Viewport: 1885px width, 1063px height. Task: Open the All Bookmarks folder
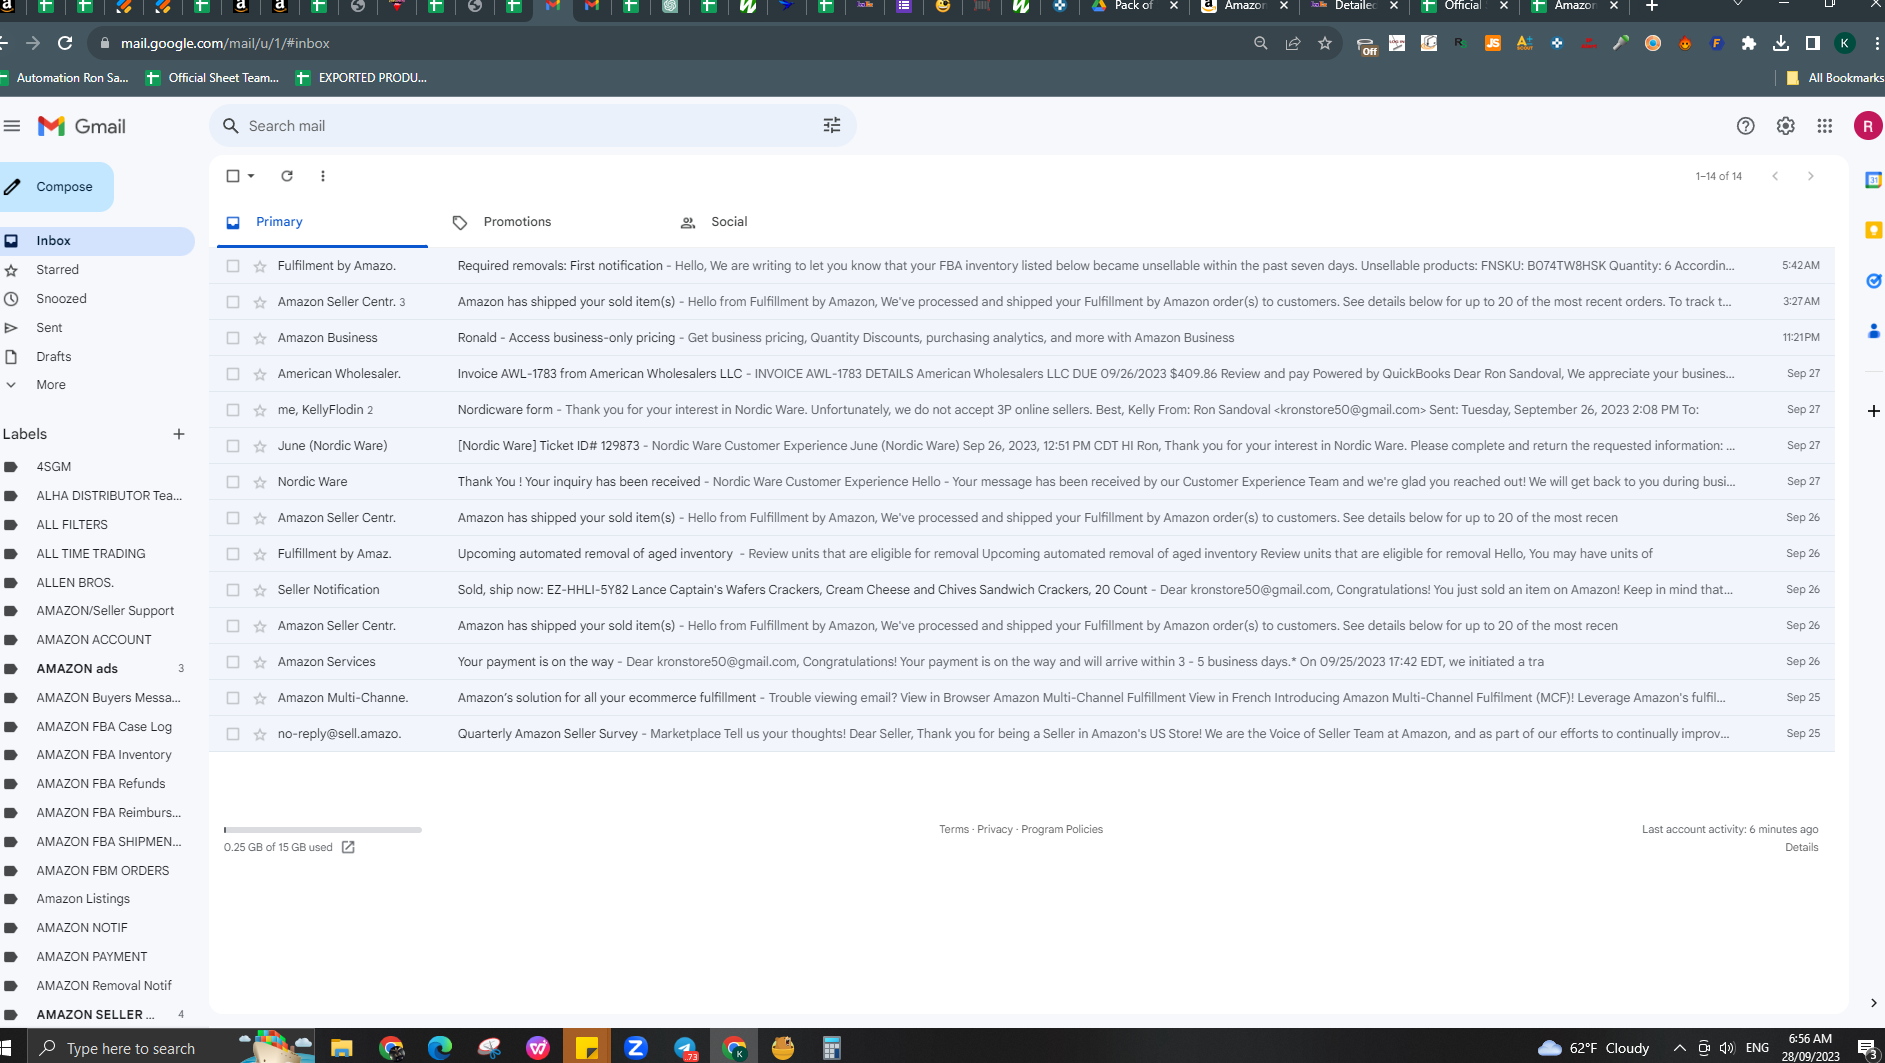pos(1834,78)
